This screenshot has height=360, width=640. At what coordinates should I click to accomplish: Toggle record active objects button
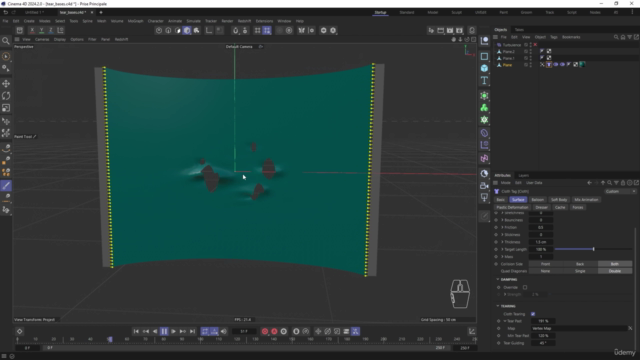click(264, 331)
